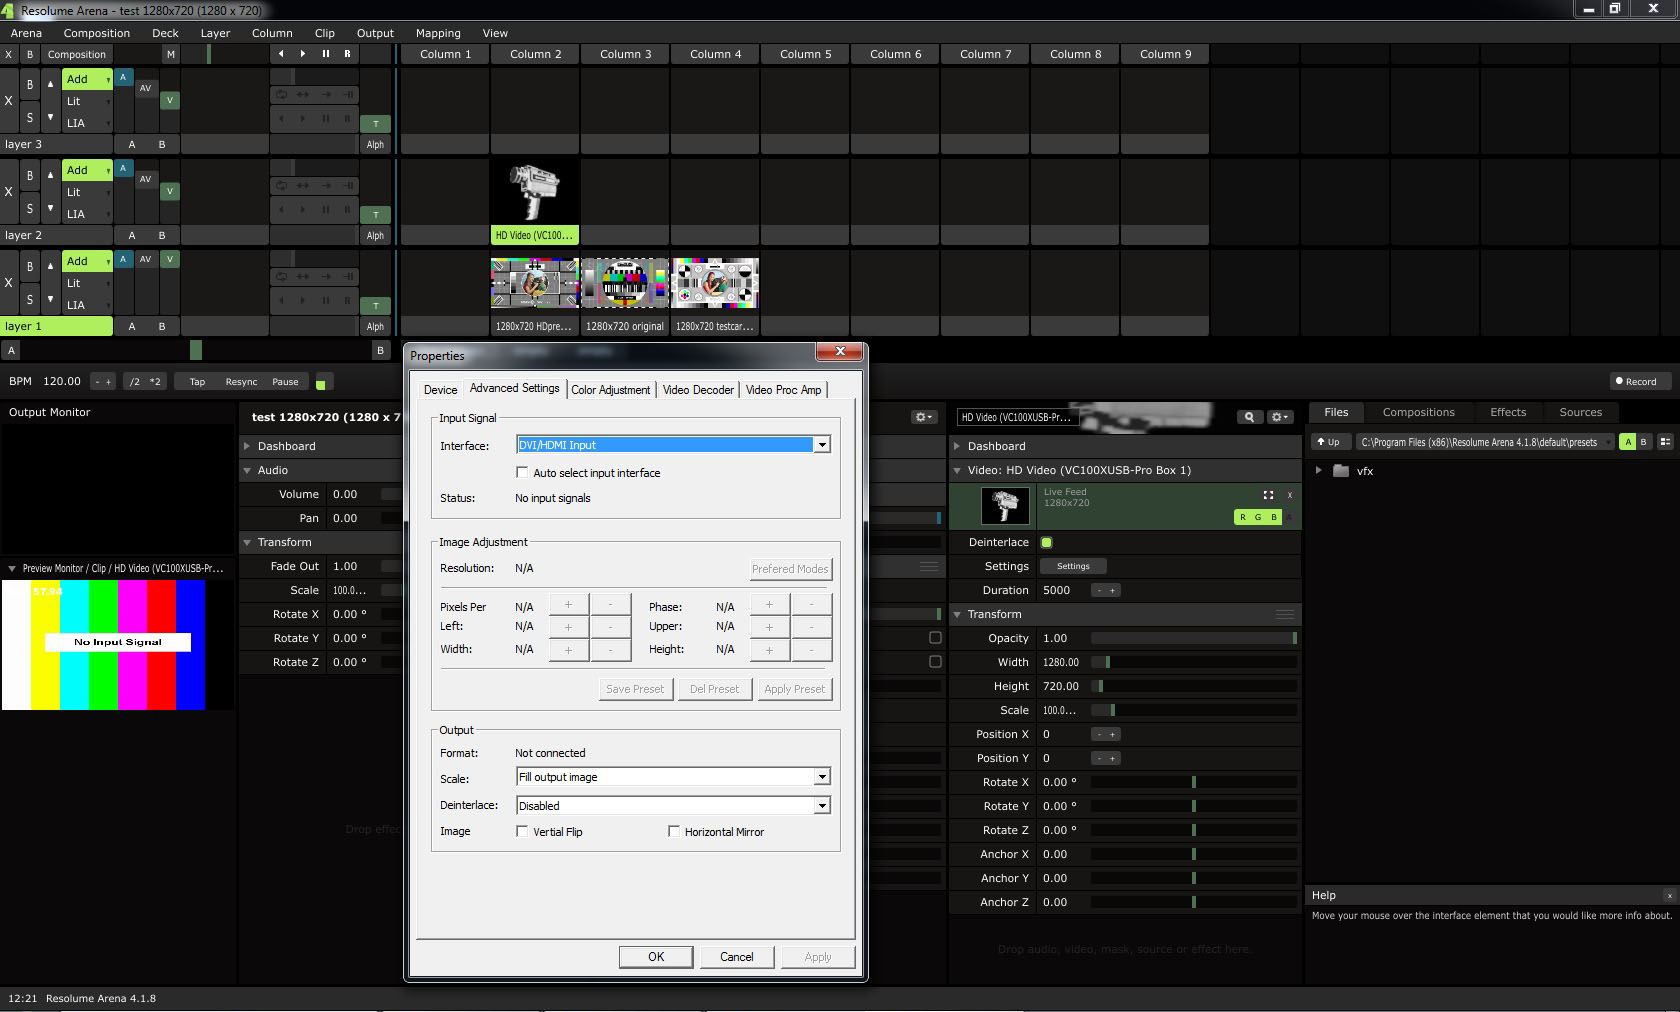Image resolution: width=1680 pixels, height=1012 pixels.
Task: Enable Auto select input interface checkbox
Action: [522, 472]
